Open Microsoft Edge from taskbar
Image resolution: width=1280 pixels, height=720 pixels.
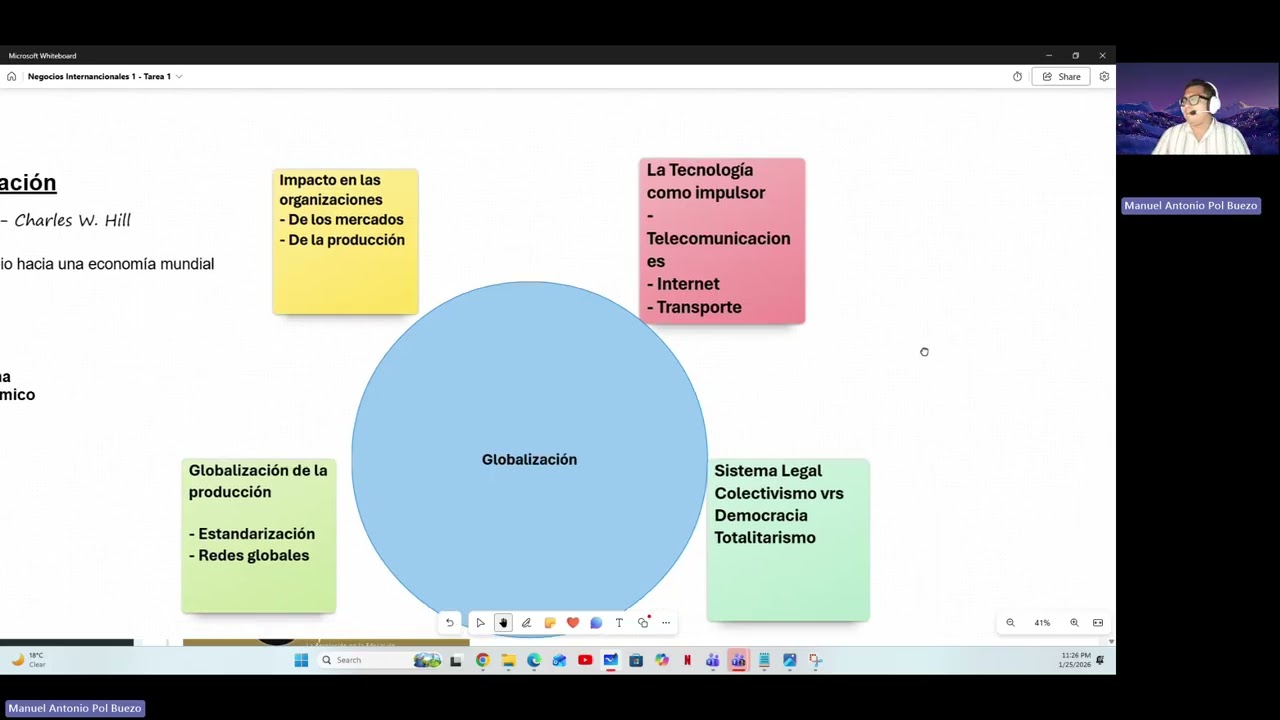click(x=534, y=660)
